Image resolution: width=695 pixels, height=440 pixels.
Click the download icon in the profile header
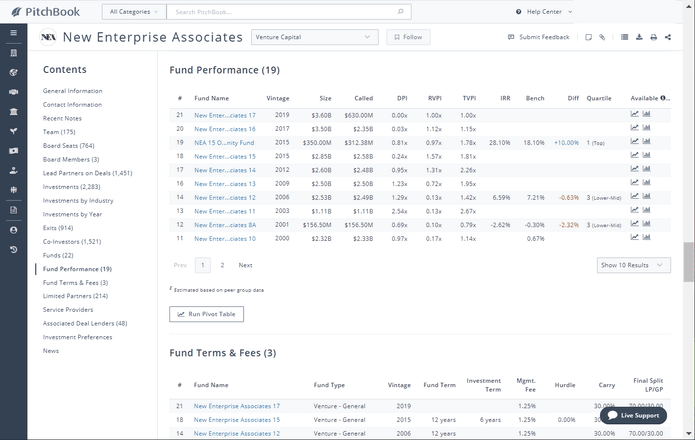pyautogui.click(x=640, y=37)
